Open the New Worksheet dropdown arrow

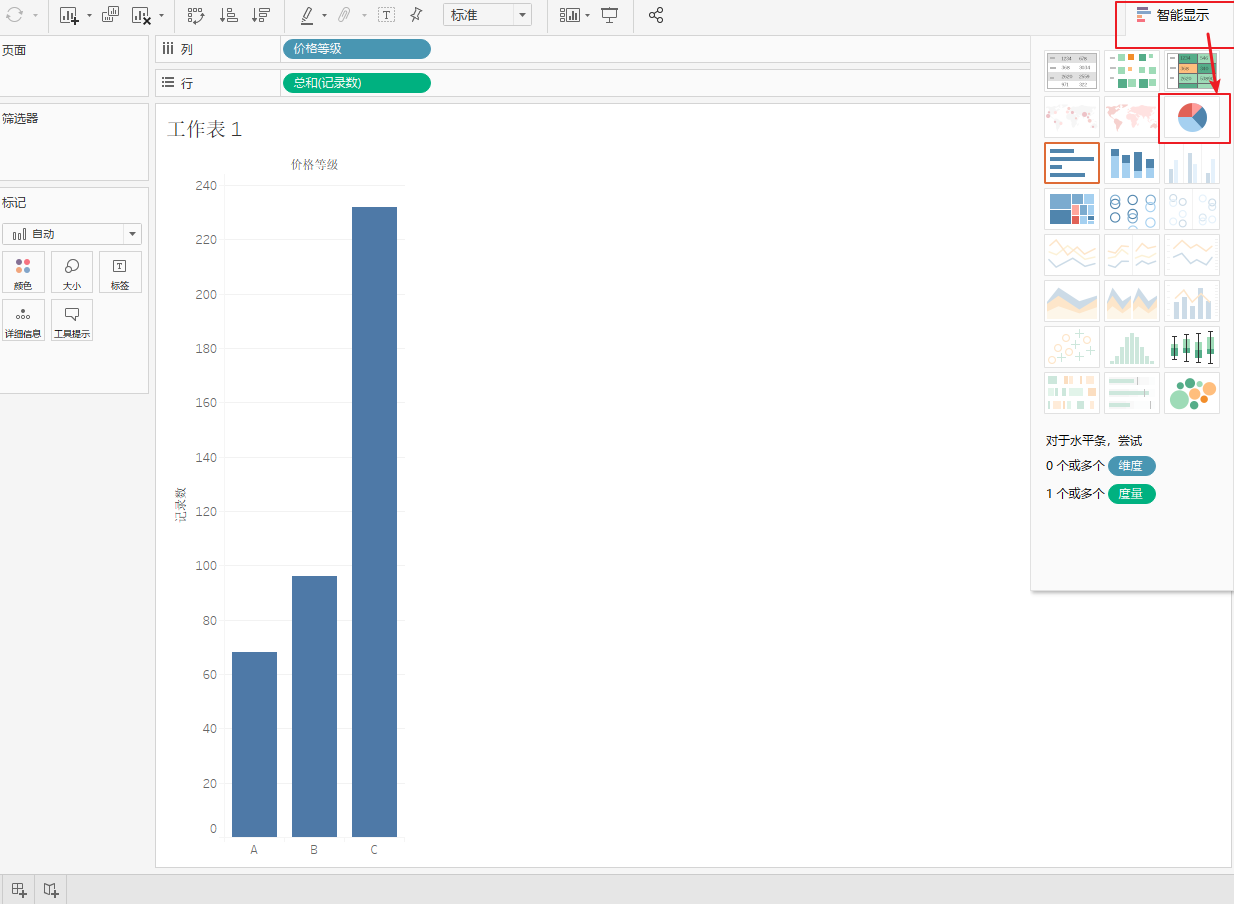click(x=89, y=16)
